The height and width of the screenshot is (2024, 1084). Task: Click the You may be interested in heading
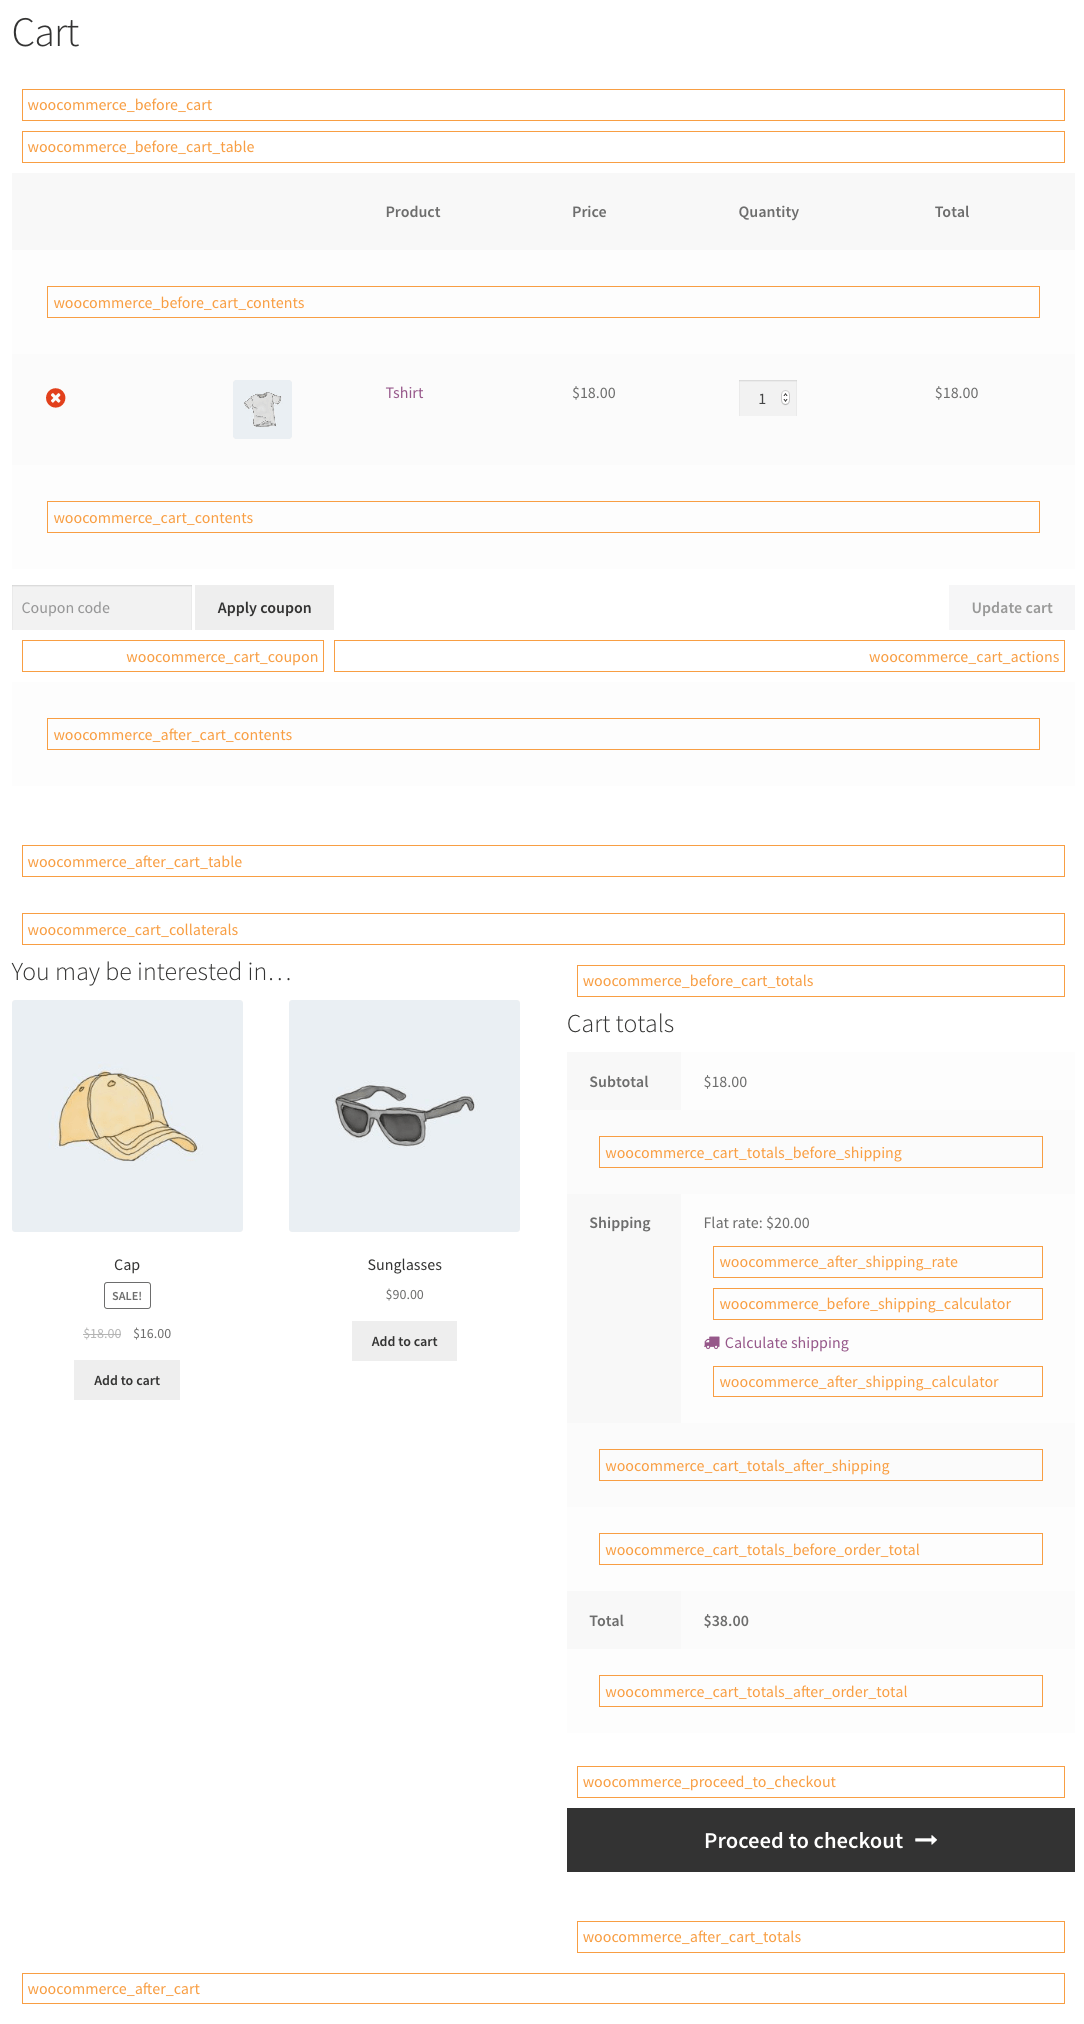(x=151, y=972)
